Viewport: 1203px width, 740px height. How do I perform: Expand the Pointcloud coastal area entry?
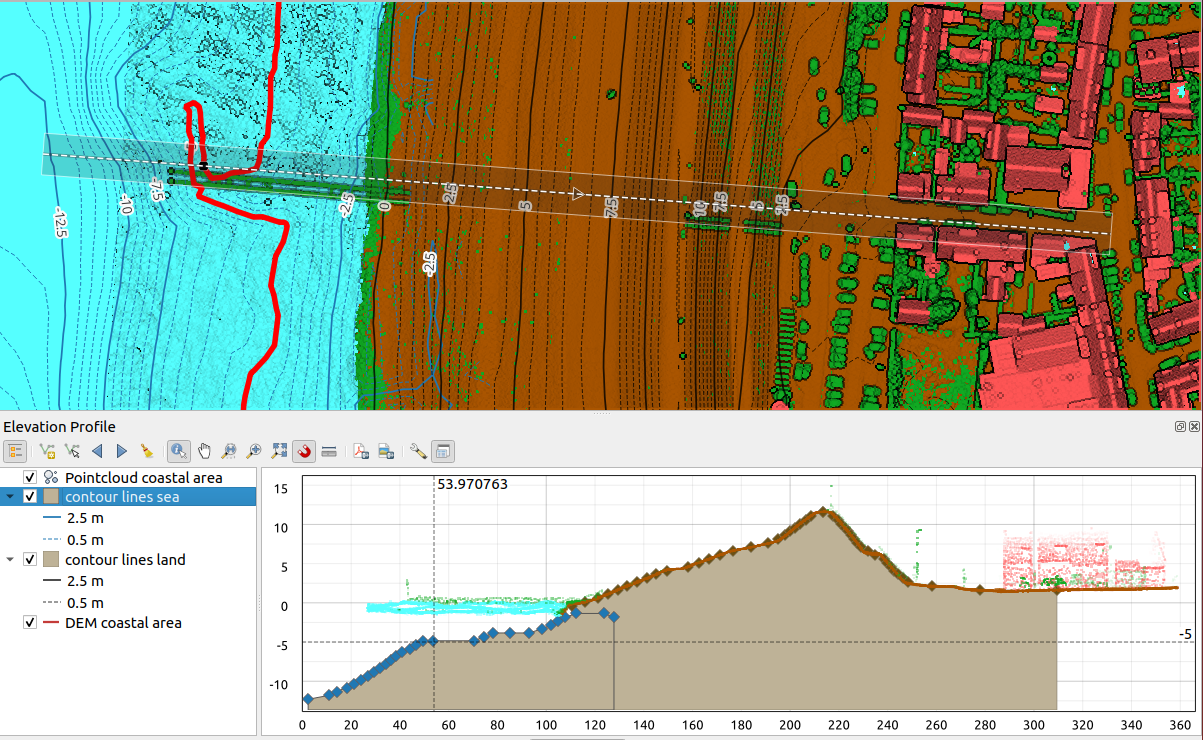pos(8,477)
